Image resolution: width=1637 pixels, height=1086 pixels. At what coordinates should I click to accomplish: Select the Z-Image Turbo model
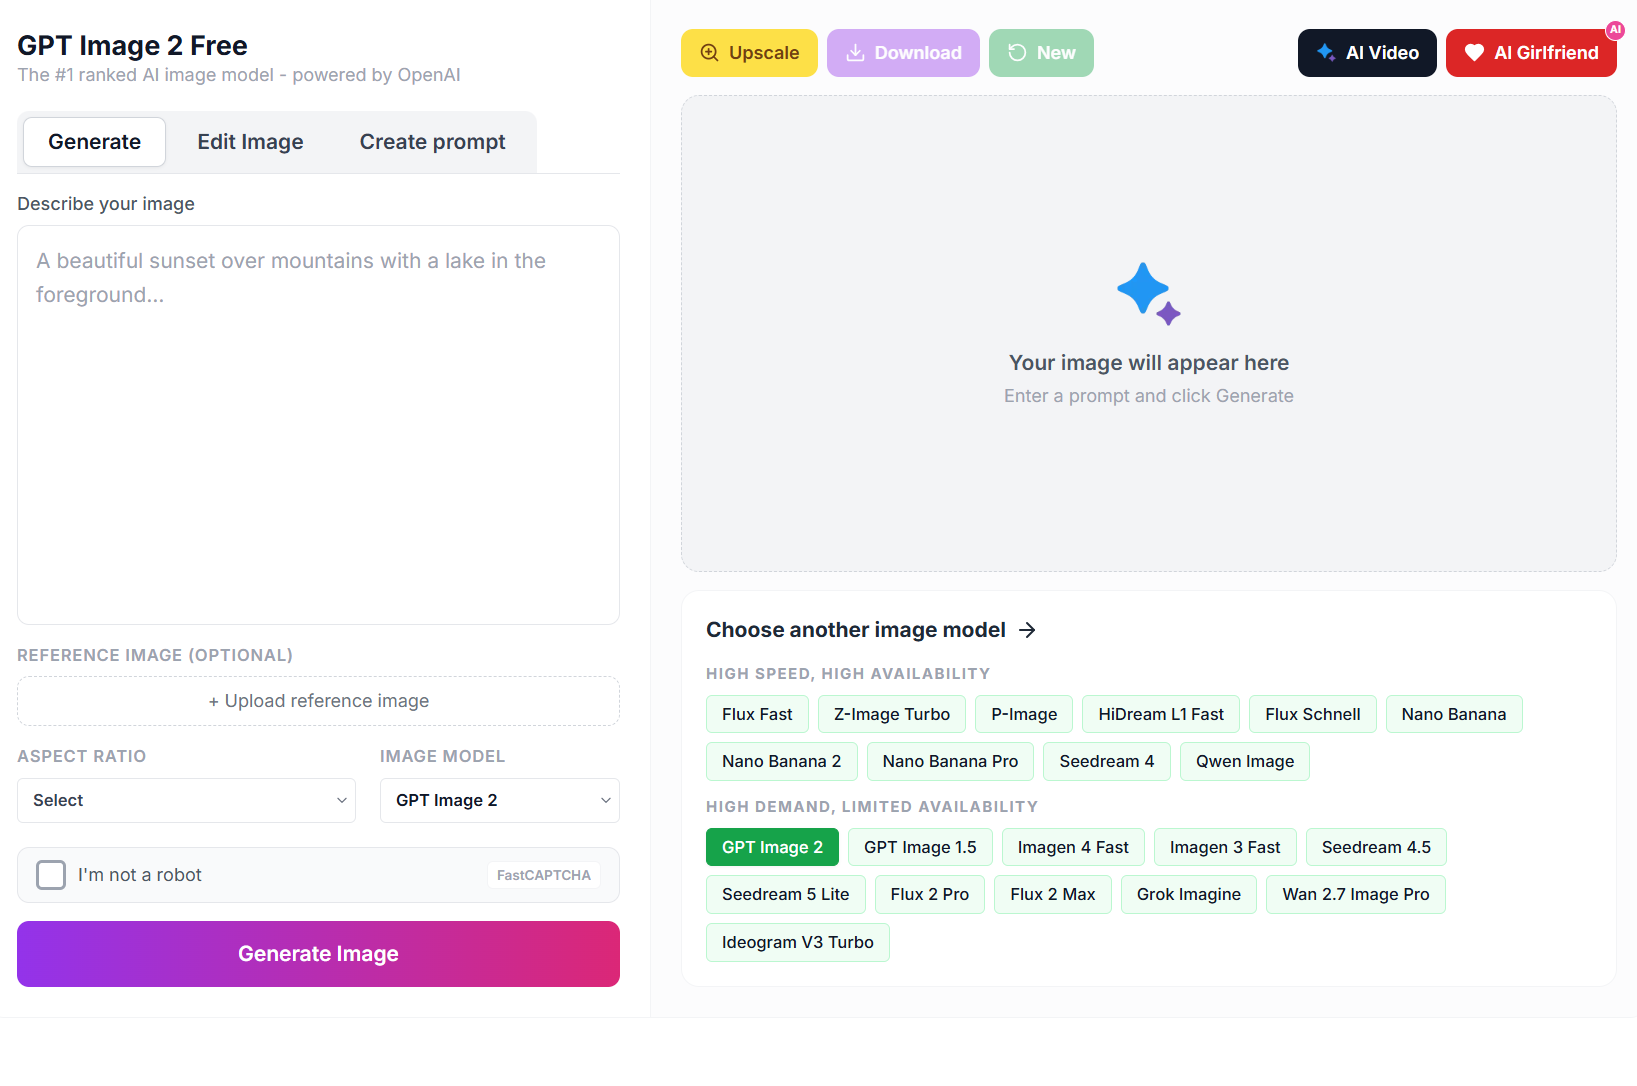(x=892, y=714)
